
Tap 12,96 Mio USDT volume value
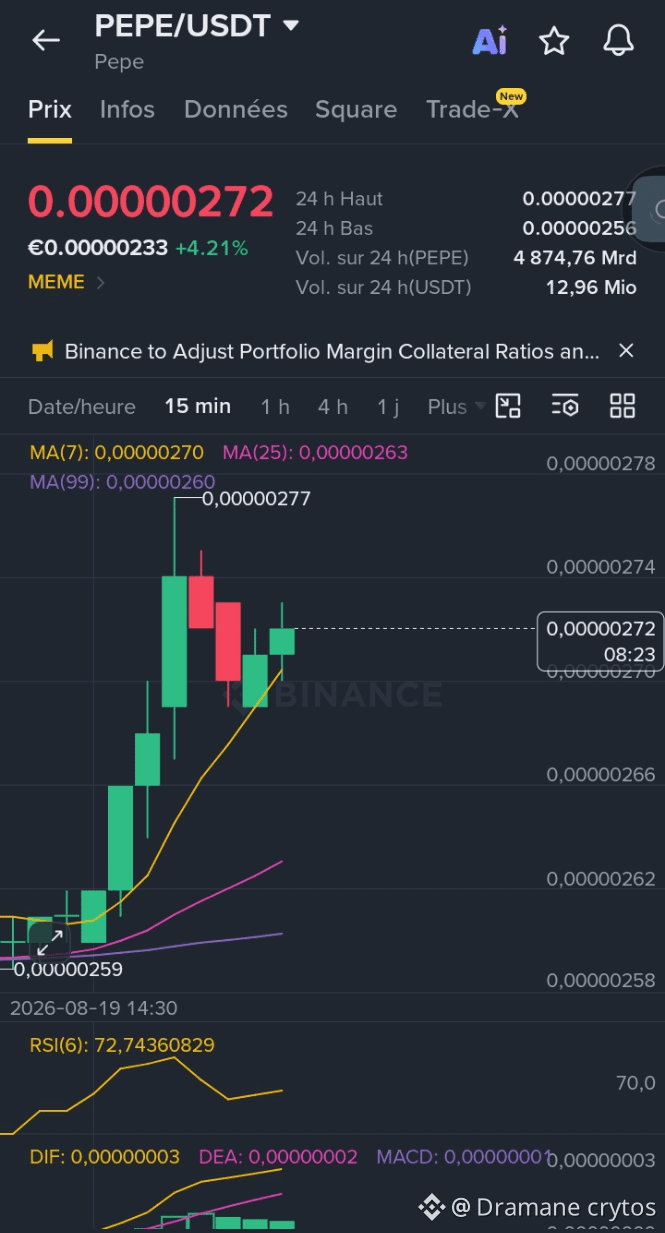(x=591, y=287)
